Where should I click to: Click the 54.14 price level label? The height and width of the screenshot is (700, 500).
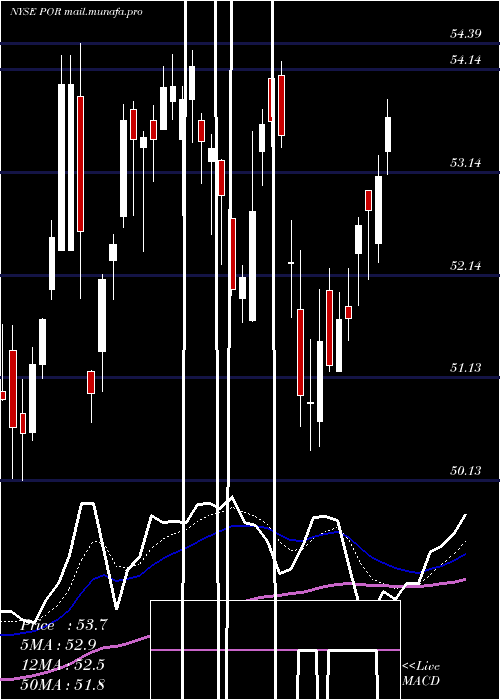(x=466, y=59)
